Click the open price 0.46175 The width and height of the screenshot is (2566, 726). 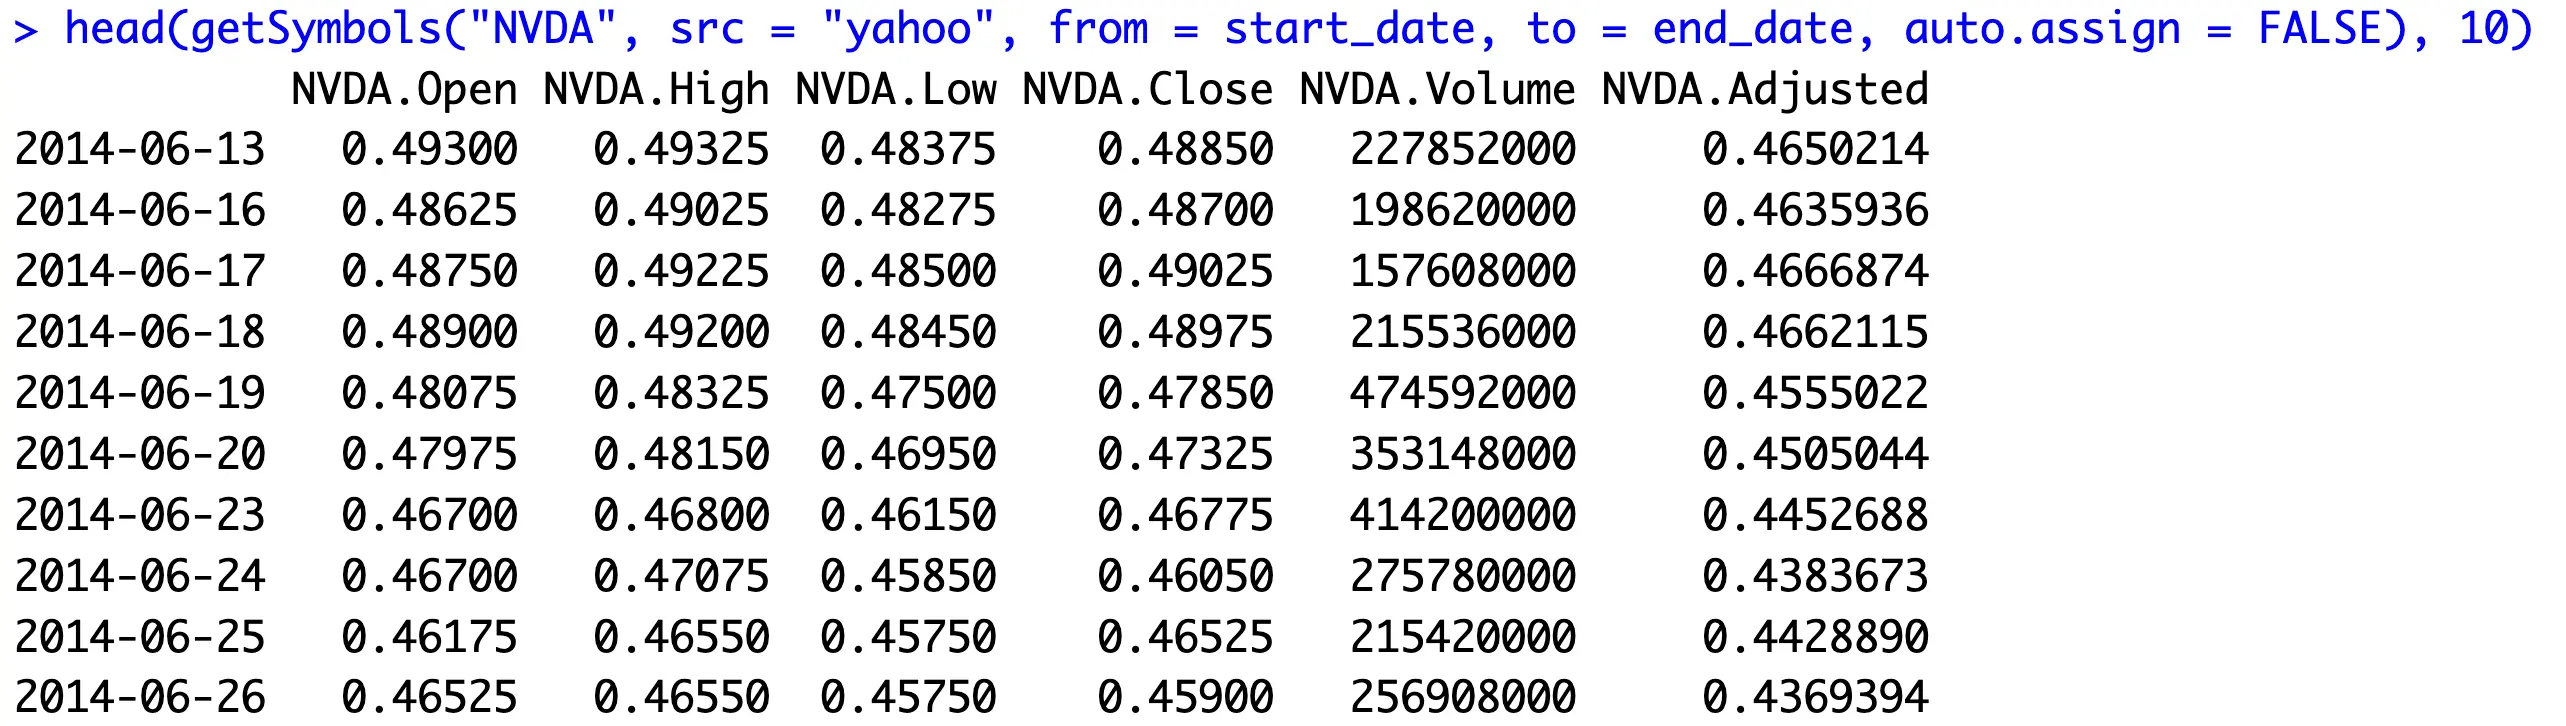pyautogui.click(x=430, y=637)
